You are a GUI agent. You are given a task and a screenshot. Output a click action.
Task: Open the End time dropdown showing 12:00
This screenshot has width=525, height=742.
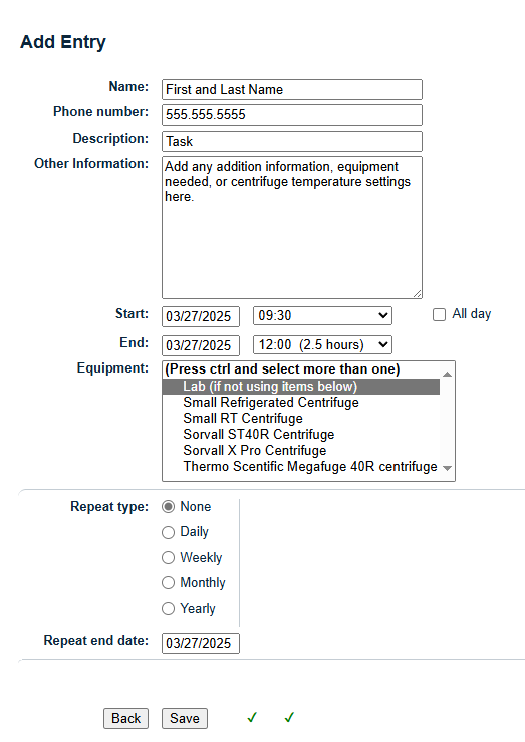pos(322,344)
